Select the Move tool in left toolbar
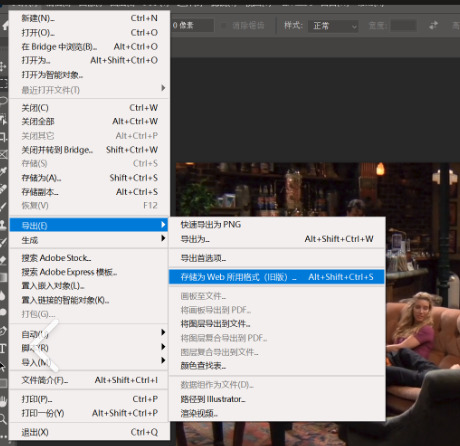Image resolution: width=460 pixels, height=446 pixels. (x=3, y=66)
